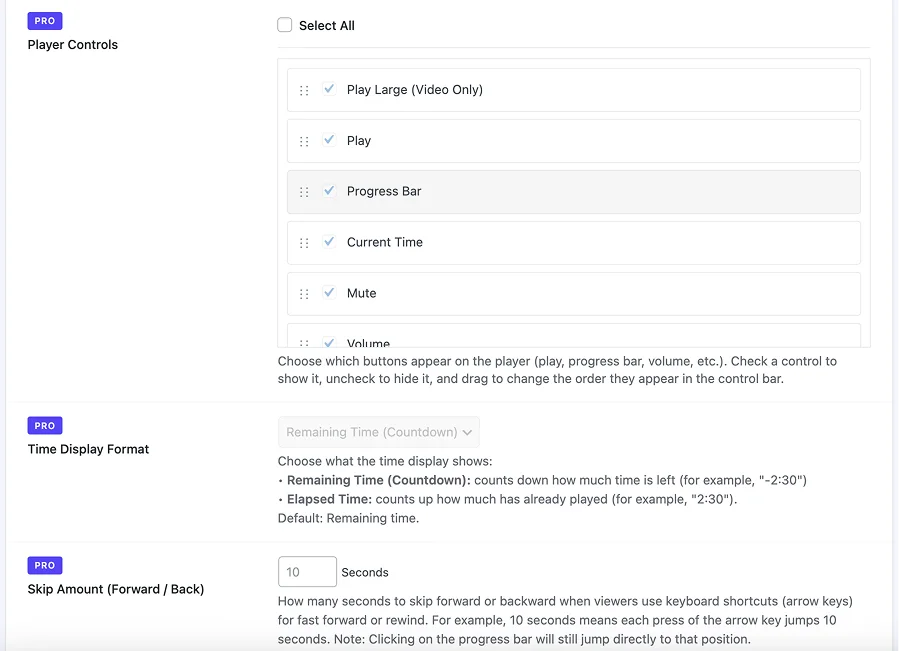
Task: Uncheck the Play Large (Video Only) control
Action: point(329,89)
